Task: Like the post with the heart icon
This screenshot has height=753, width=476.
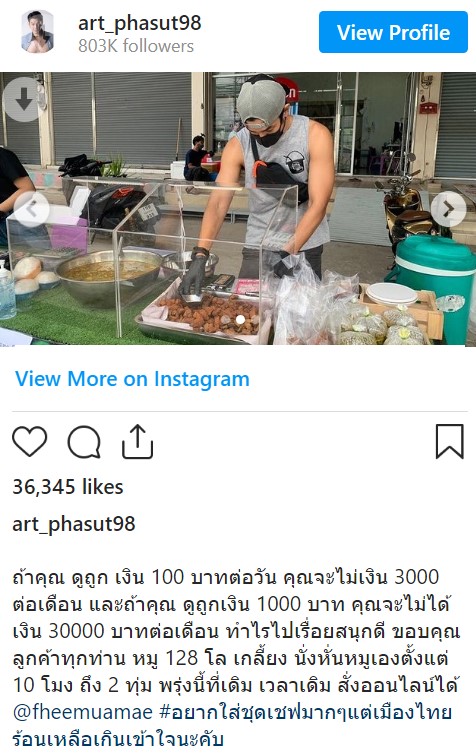Action: 29,441
